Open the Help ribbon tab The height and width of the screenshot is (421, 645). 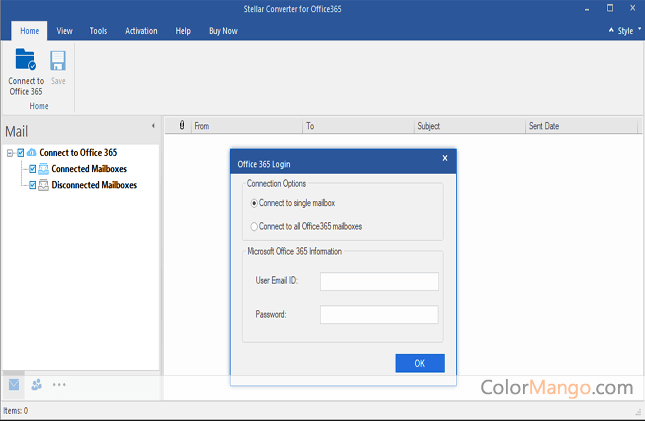(x=183, y=31)
